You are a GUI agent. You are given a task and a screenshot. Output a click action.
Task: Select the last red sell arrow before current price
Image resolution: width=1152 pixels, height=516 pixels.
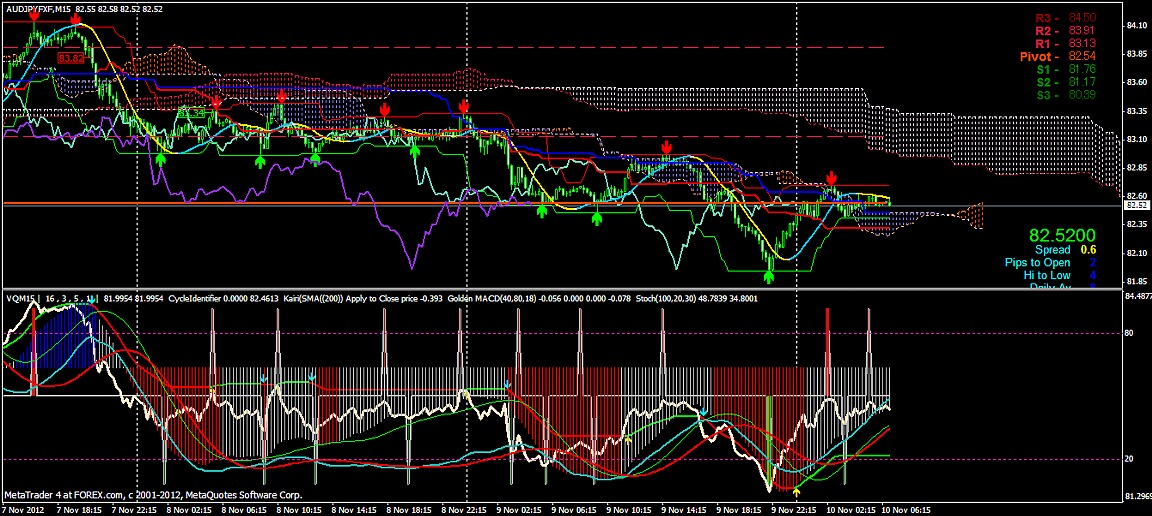pos(831,178)
